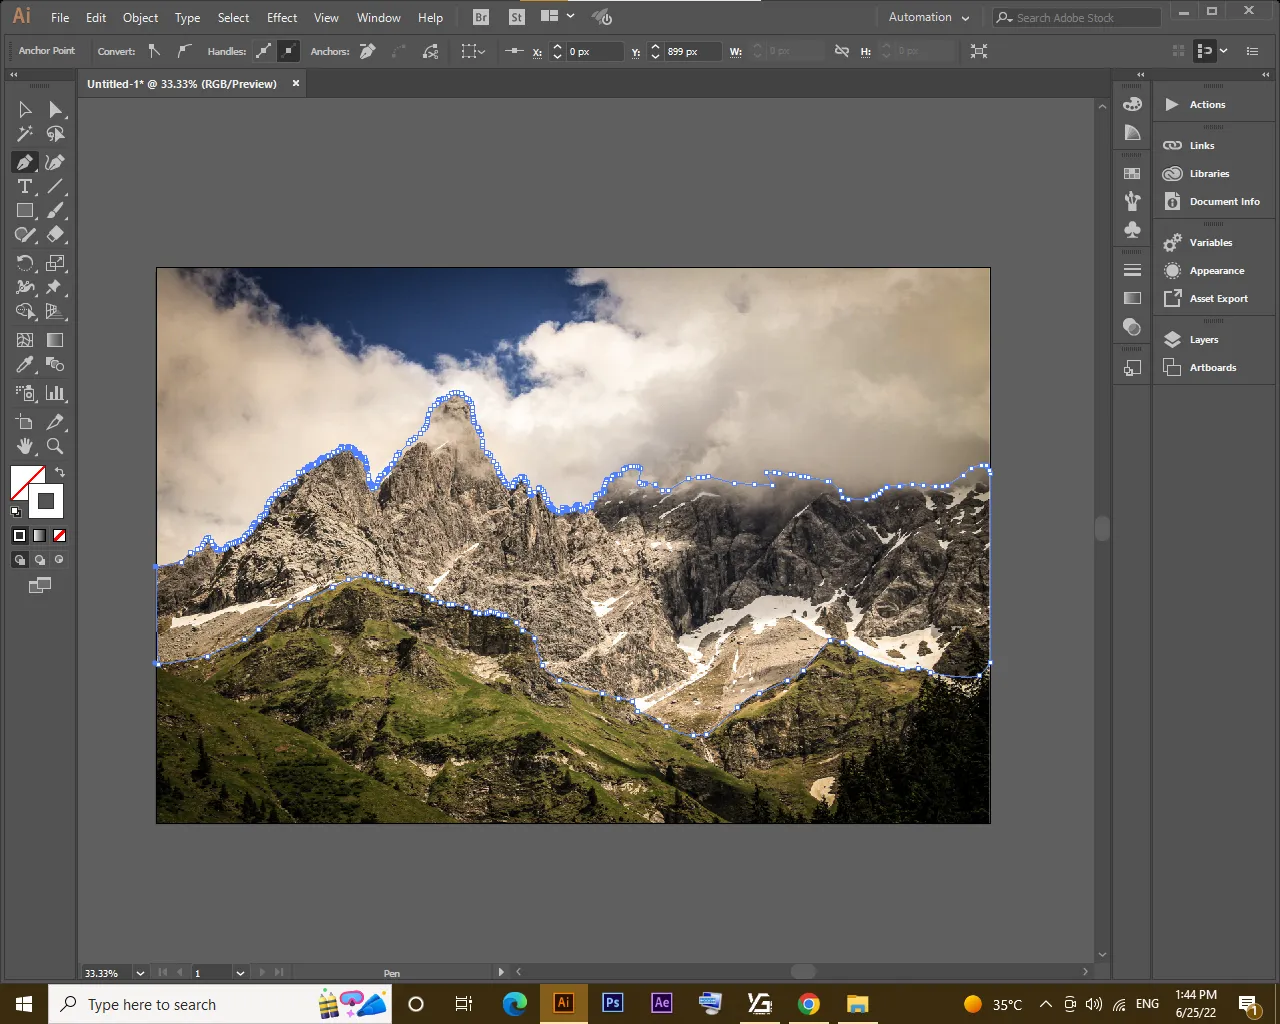Open the zoom level dropdown arrow
The height and width of the screenshot is (1024, 1280).
pyautogui.click(x=140, y=973)
